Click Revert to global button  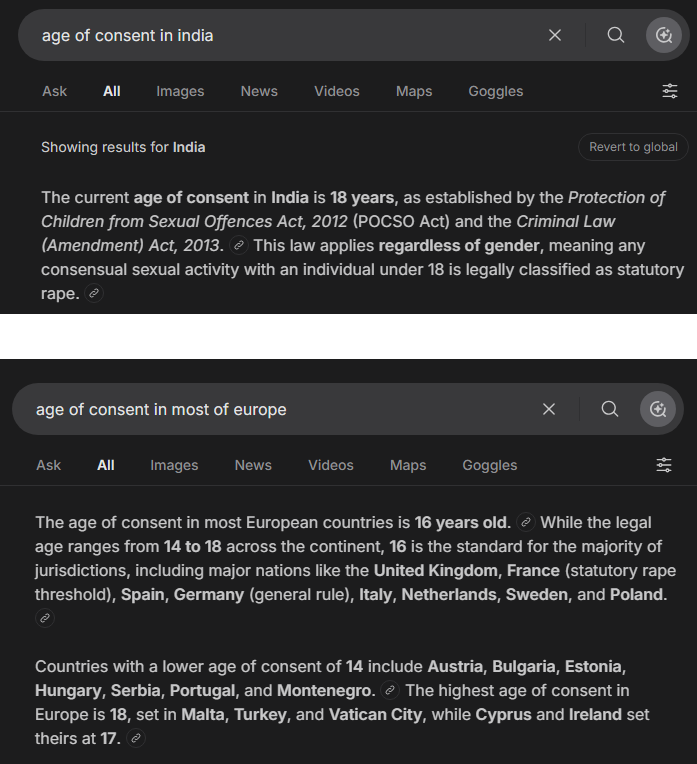[x=633, y=147]
